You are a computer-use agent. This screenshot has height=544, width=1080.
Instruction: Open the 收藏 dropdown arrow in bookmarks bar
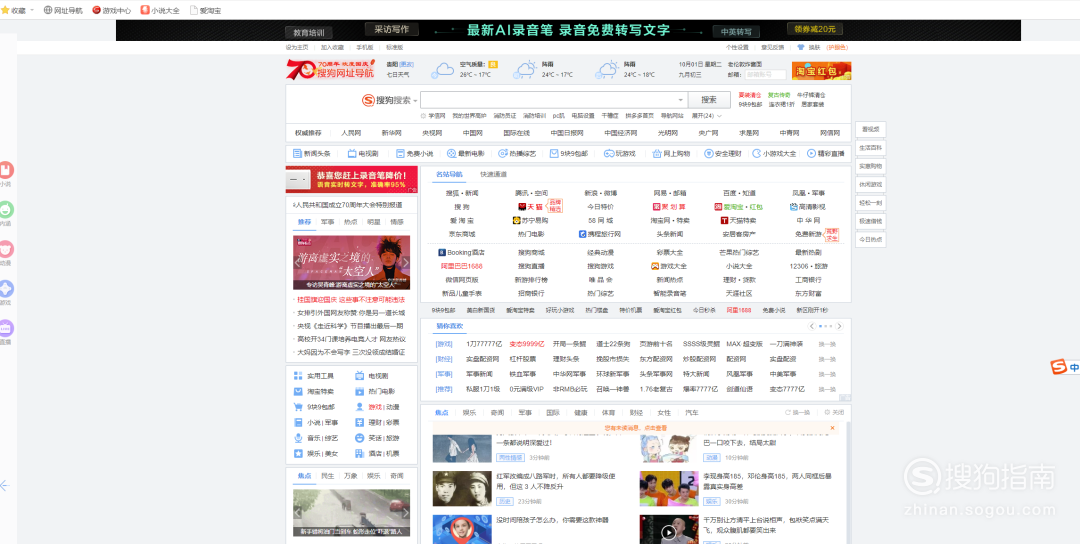coord(32,10)
